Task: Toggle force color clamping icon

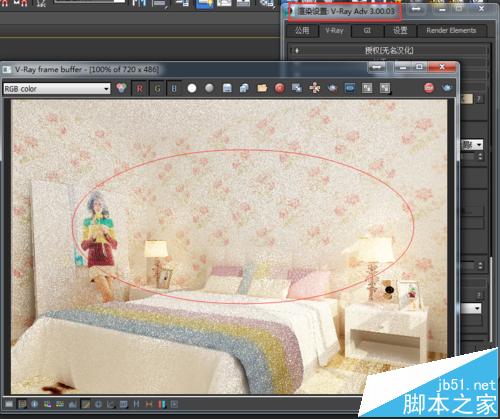Action: (22, 404)
